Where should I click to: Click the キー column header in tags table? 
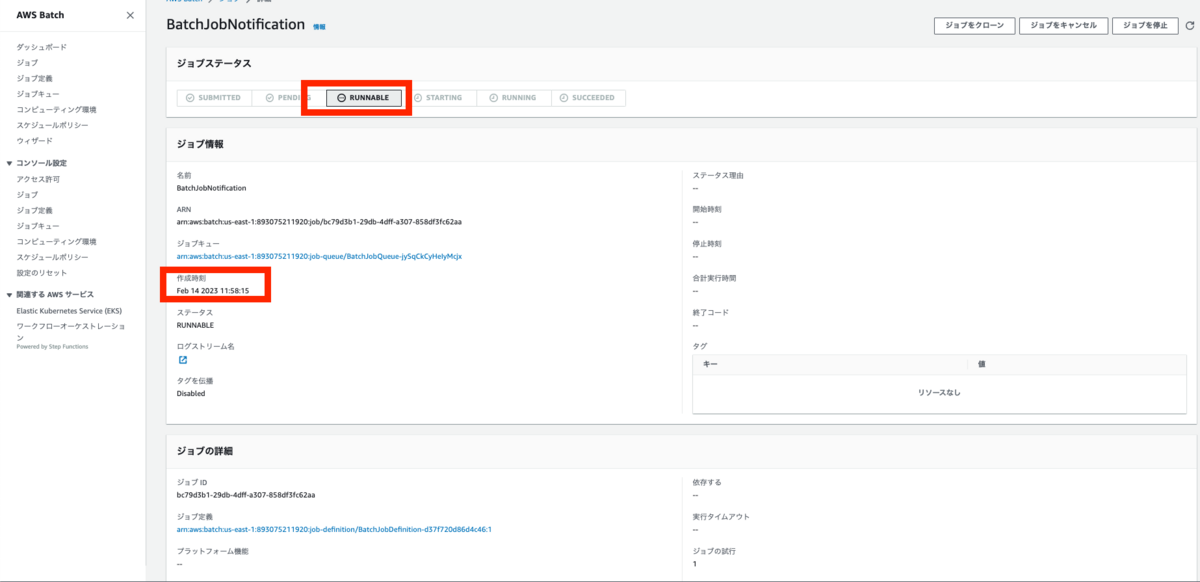(710, 364)
